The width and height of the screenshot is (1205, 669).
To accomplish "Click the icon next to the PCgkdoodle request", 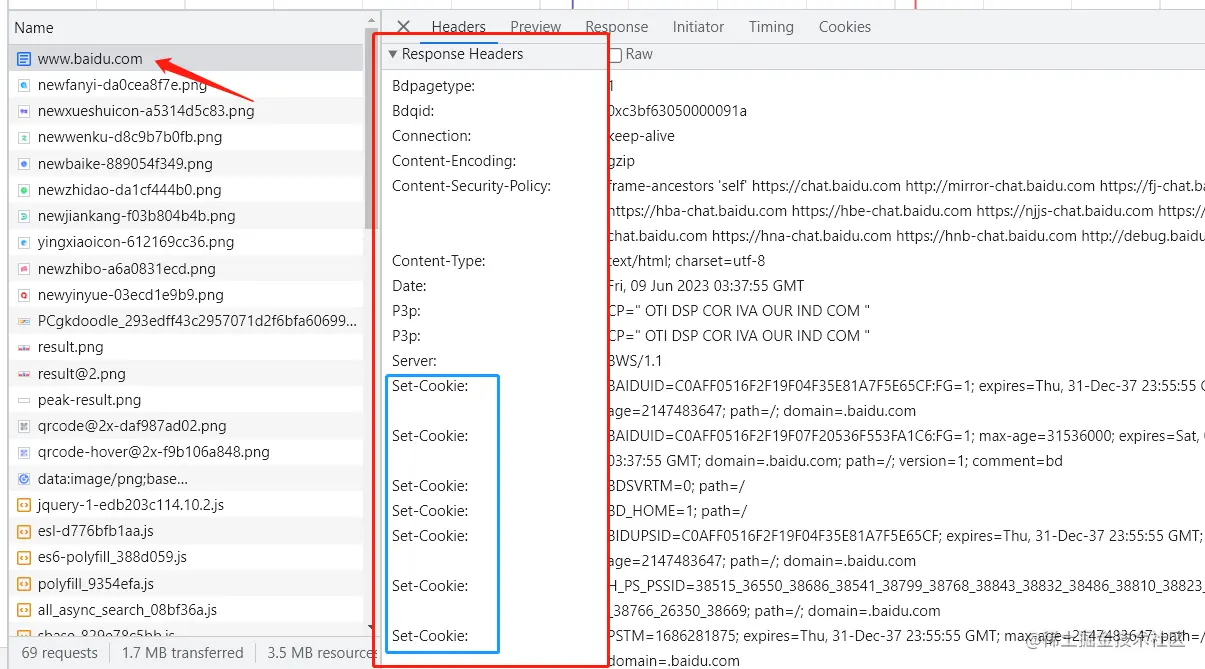I will 24,321.
